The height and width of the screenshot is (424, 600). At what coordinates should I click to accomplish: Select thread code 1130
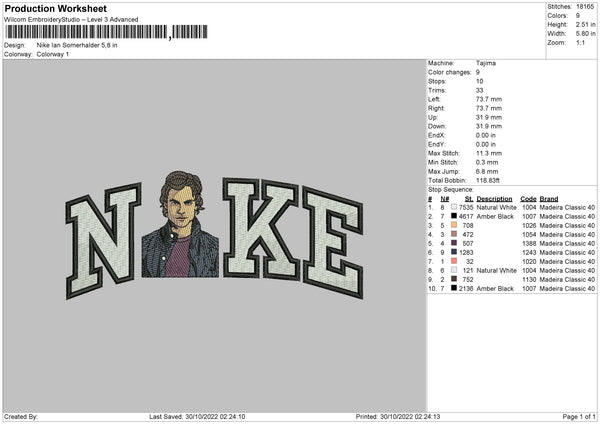coord(529,279)
